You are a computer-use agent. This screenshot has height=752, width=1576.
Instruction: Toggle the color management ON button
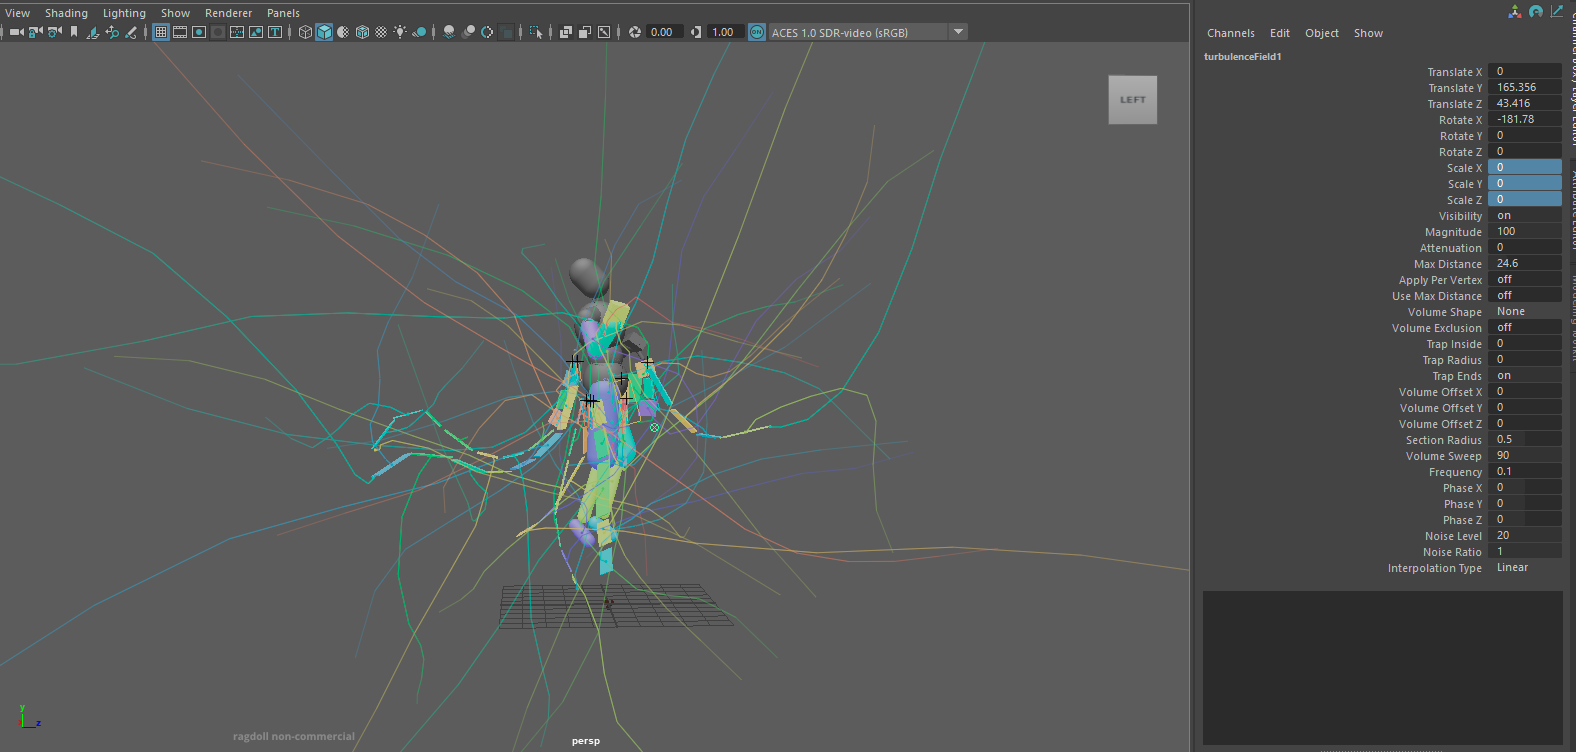757,32
